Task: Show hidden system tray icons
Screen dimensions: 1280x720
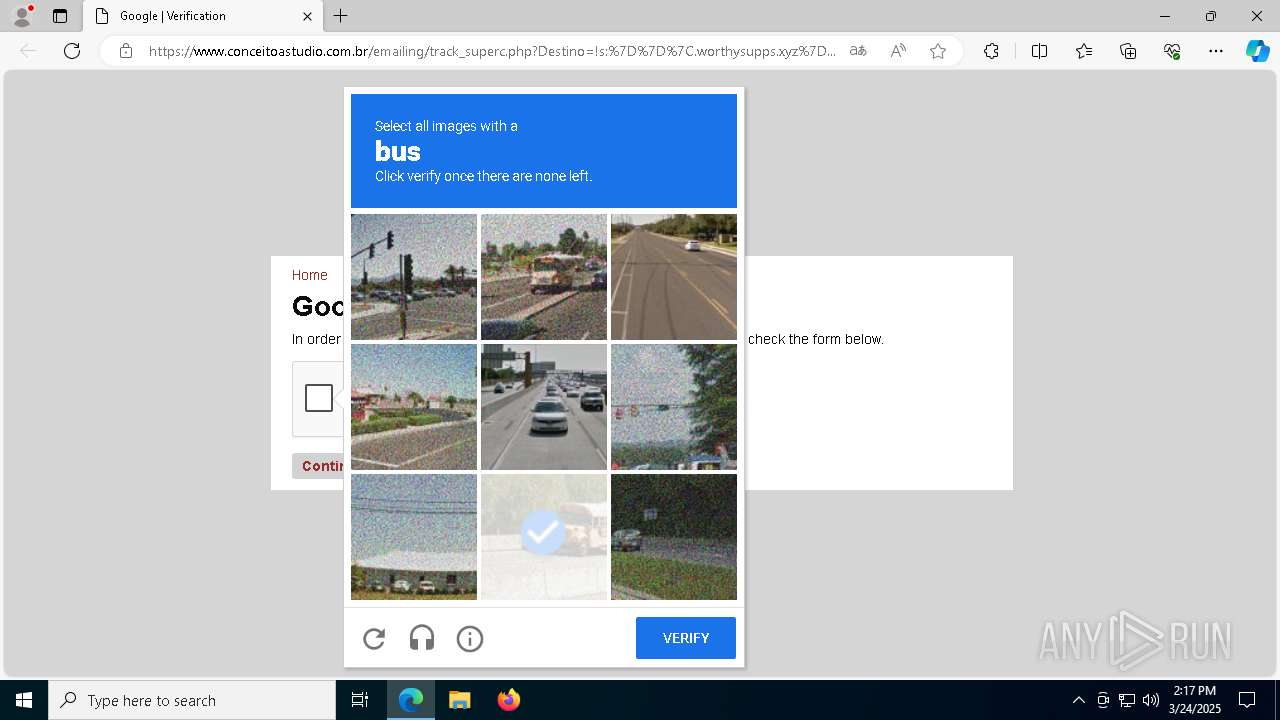Action: pyautogui.click(x=1078, y=700)
